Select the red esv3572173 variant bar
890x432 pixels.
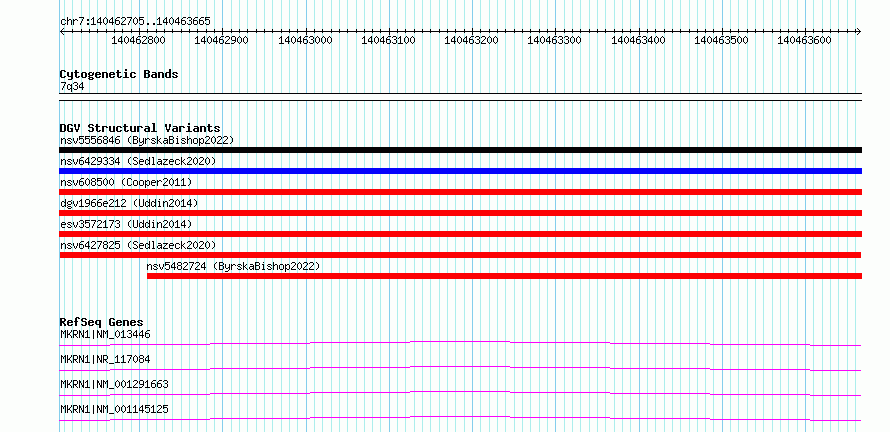point(461,234)
